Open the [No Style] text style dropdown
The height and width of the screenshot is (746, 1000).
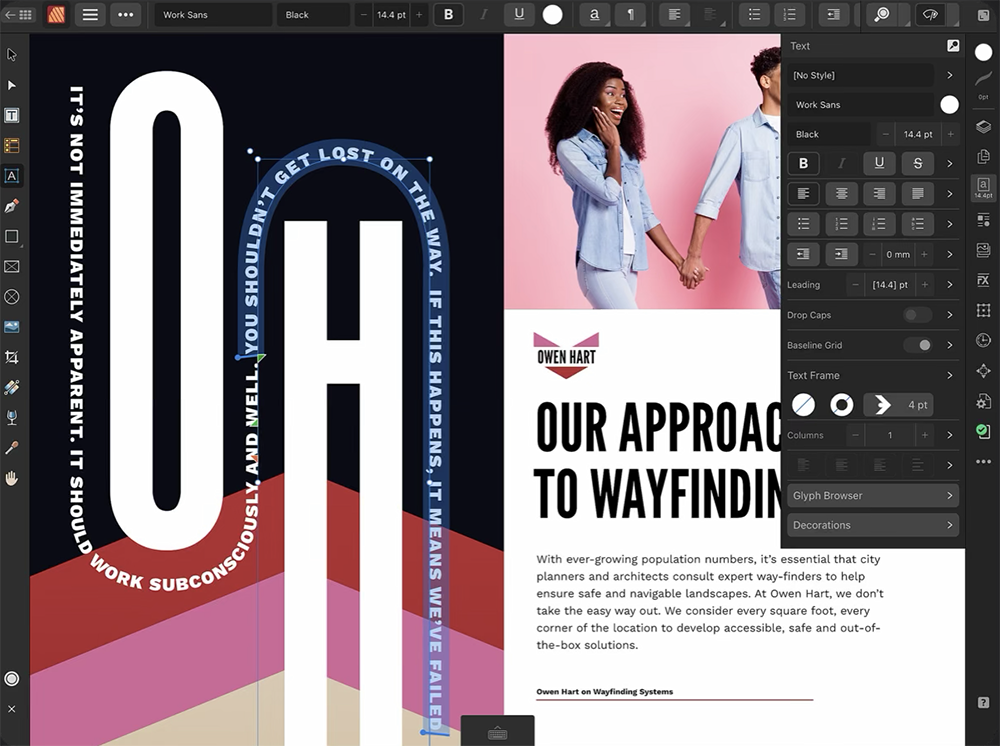[861, 75]
